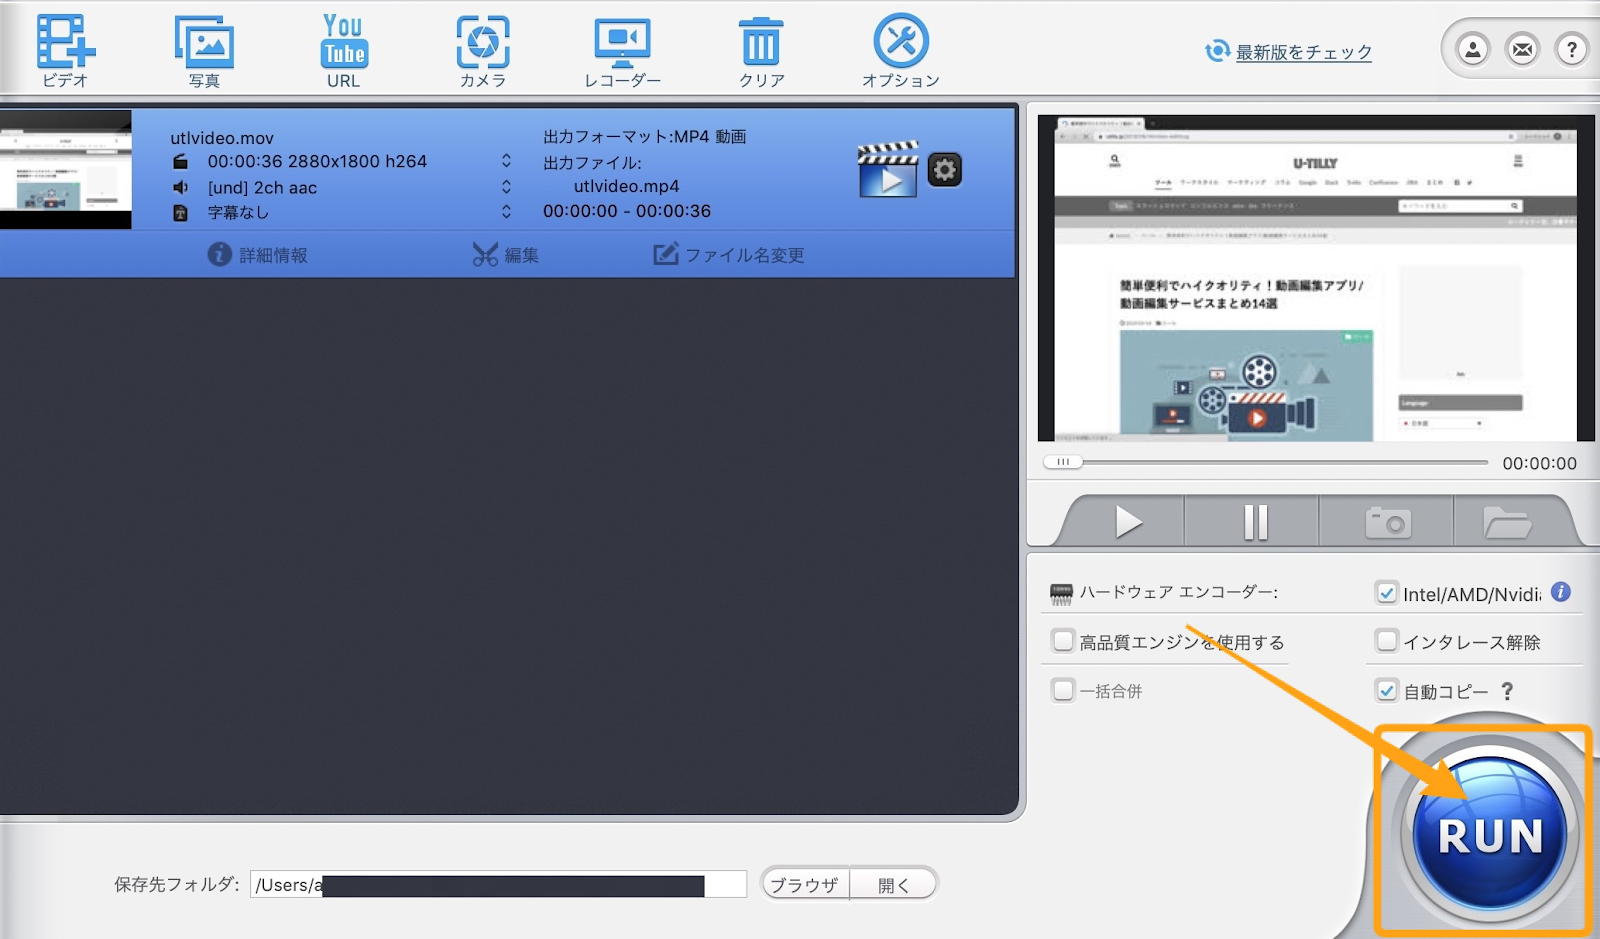Click the hardware encoder chip icon
Viewport: 1600px width, 939px height.
pyautogui.click(x=1061, y=594)
